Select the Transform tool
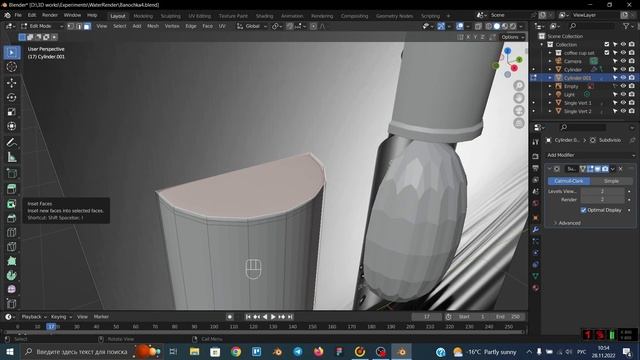 11,126
